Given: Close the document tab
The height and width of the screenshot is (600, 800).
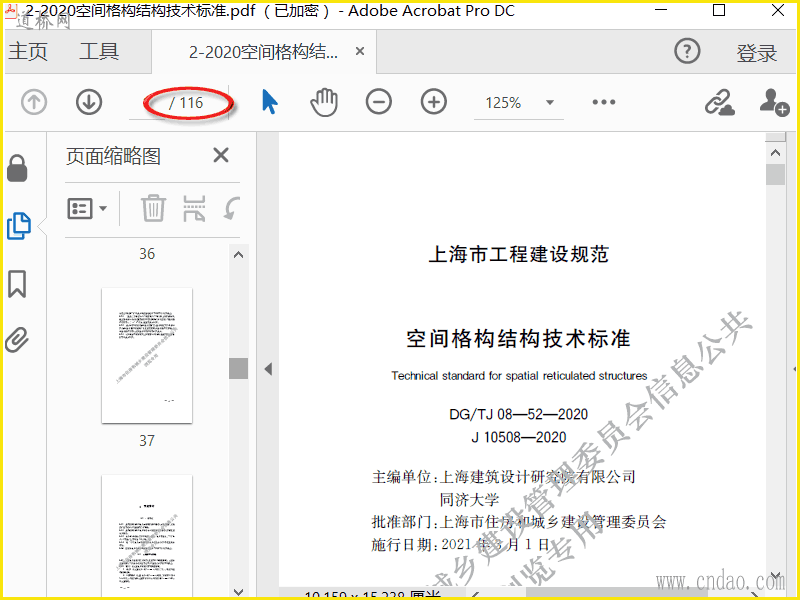Looking at the screenshot, I should click(360, 51).
